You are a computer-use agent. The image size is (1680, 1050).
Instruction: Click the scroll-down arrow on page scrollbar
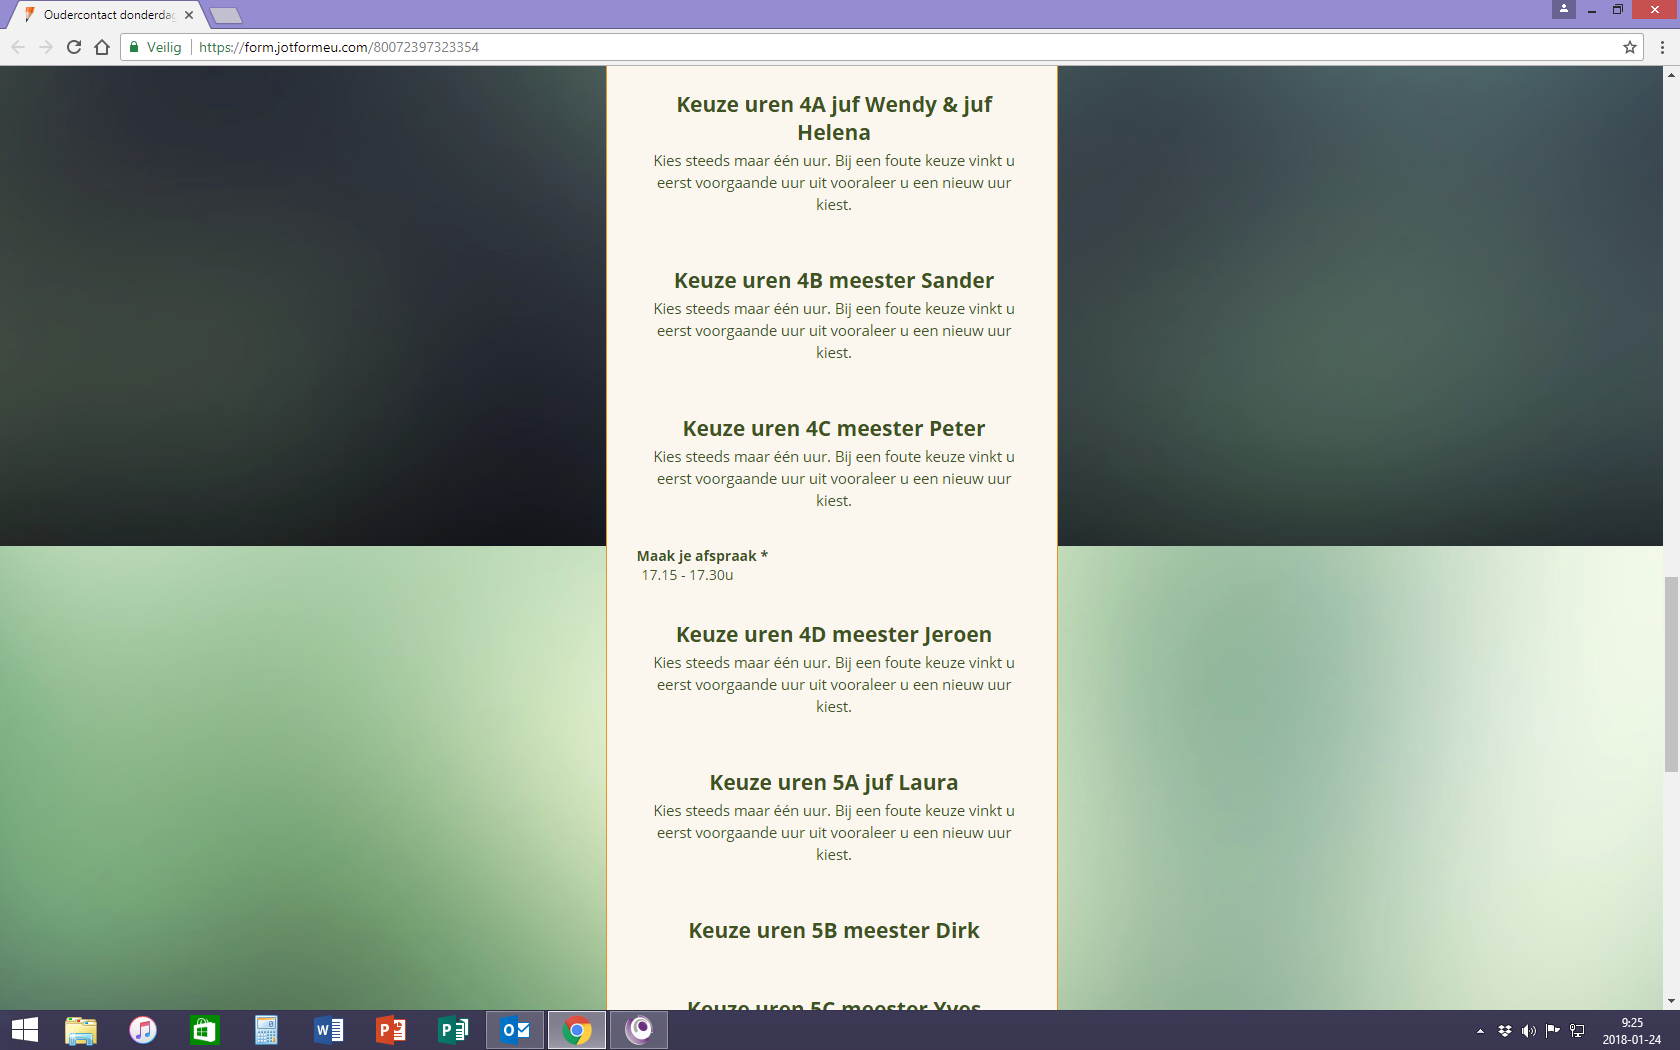click(1671, 1001)
